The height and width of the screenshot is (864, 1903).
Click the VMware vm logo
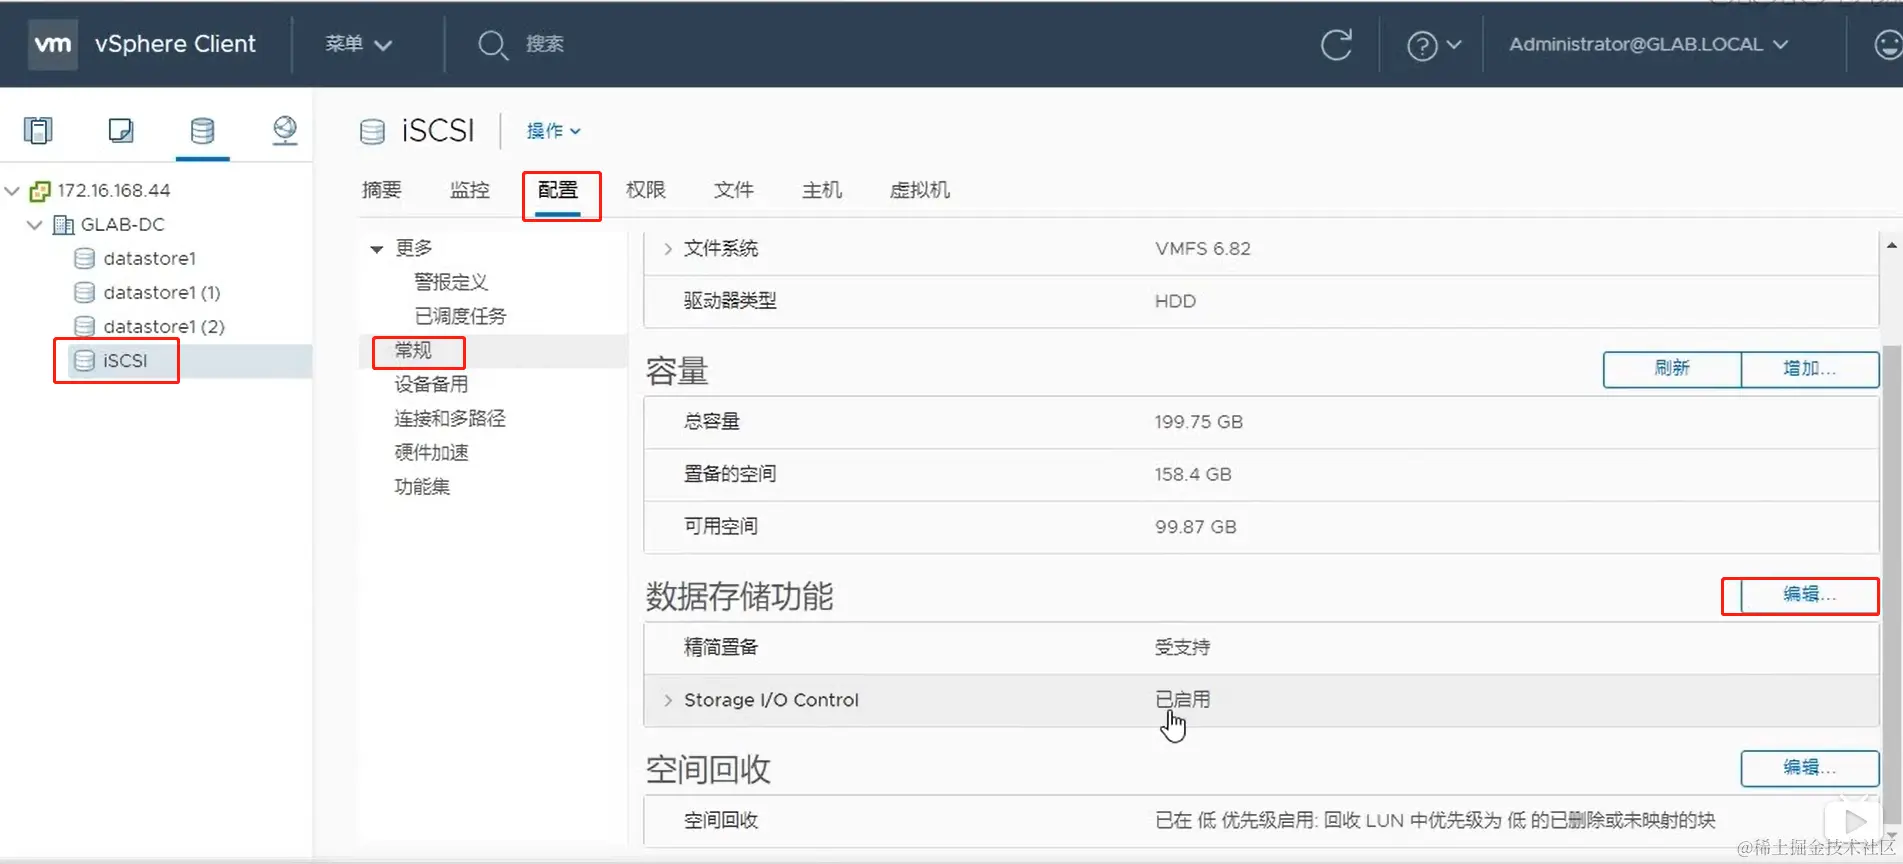tap(53, 45)
